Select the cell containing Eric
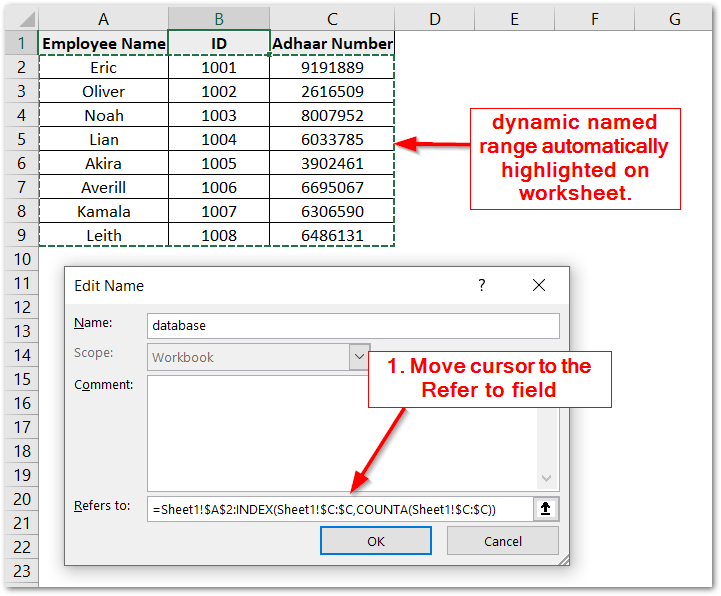The width and height of the screenshot is (721, 596). (x=104, y=67)
